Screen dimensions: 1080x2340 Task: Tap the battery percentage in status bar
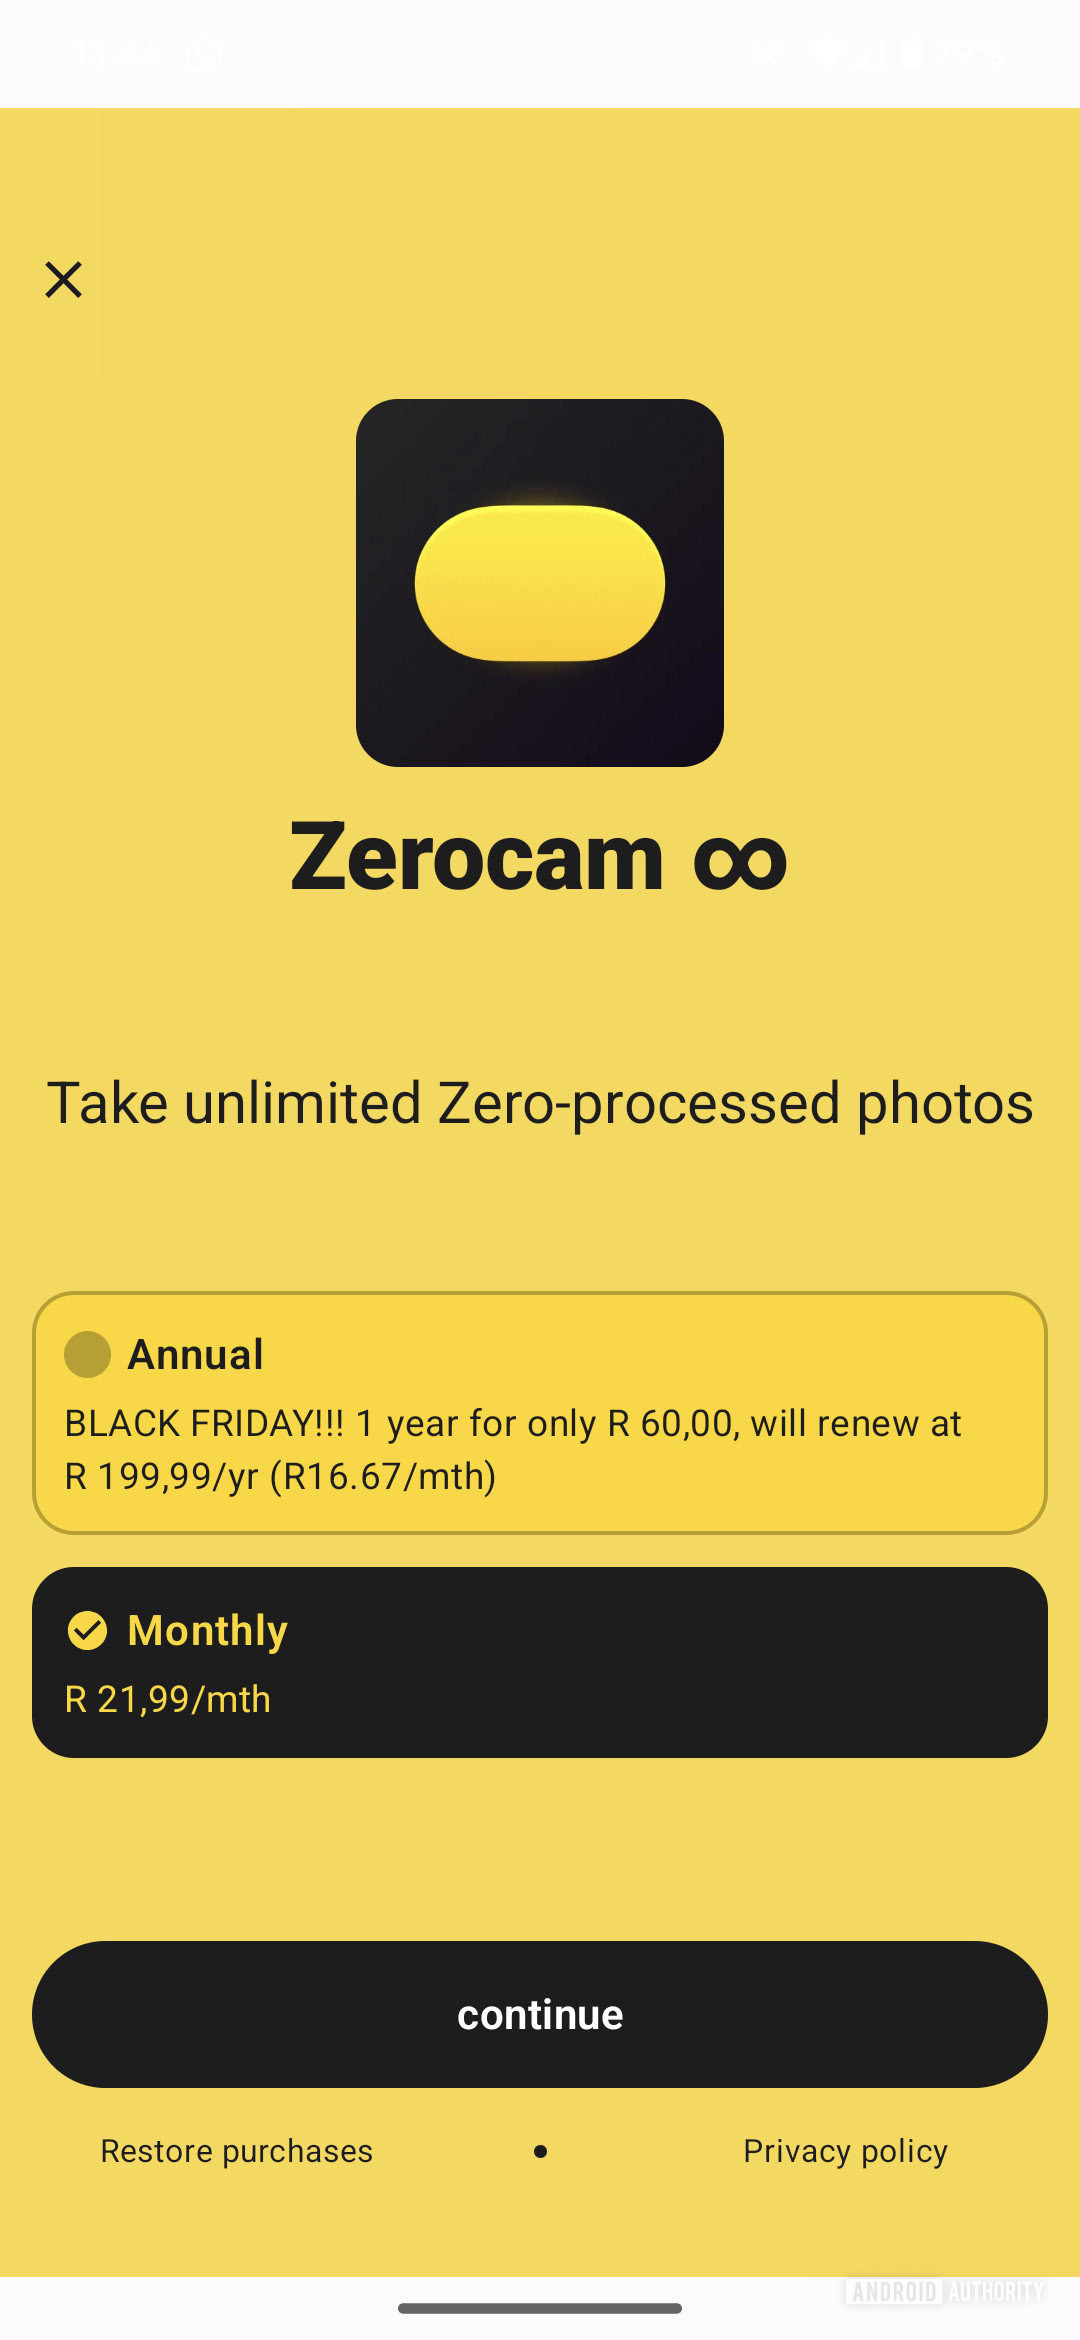pyautogui.click(x=968, y=53)
